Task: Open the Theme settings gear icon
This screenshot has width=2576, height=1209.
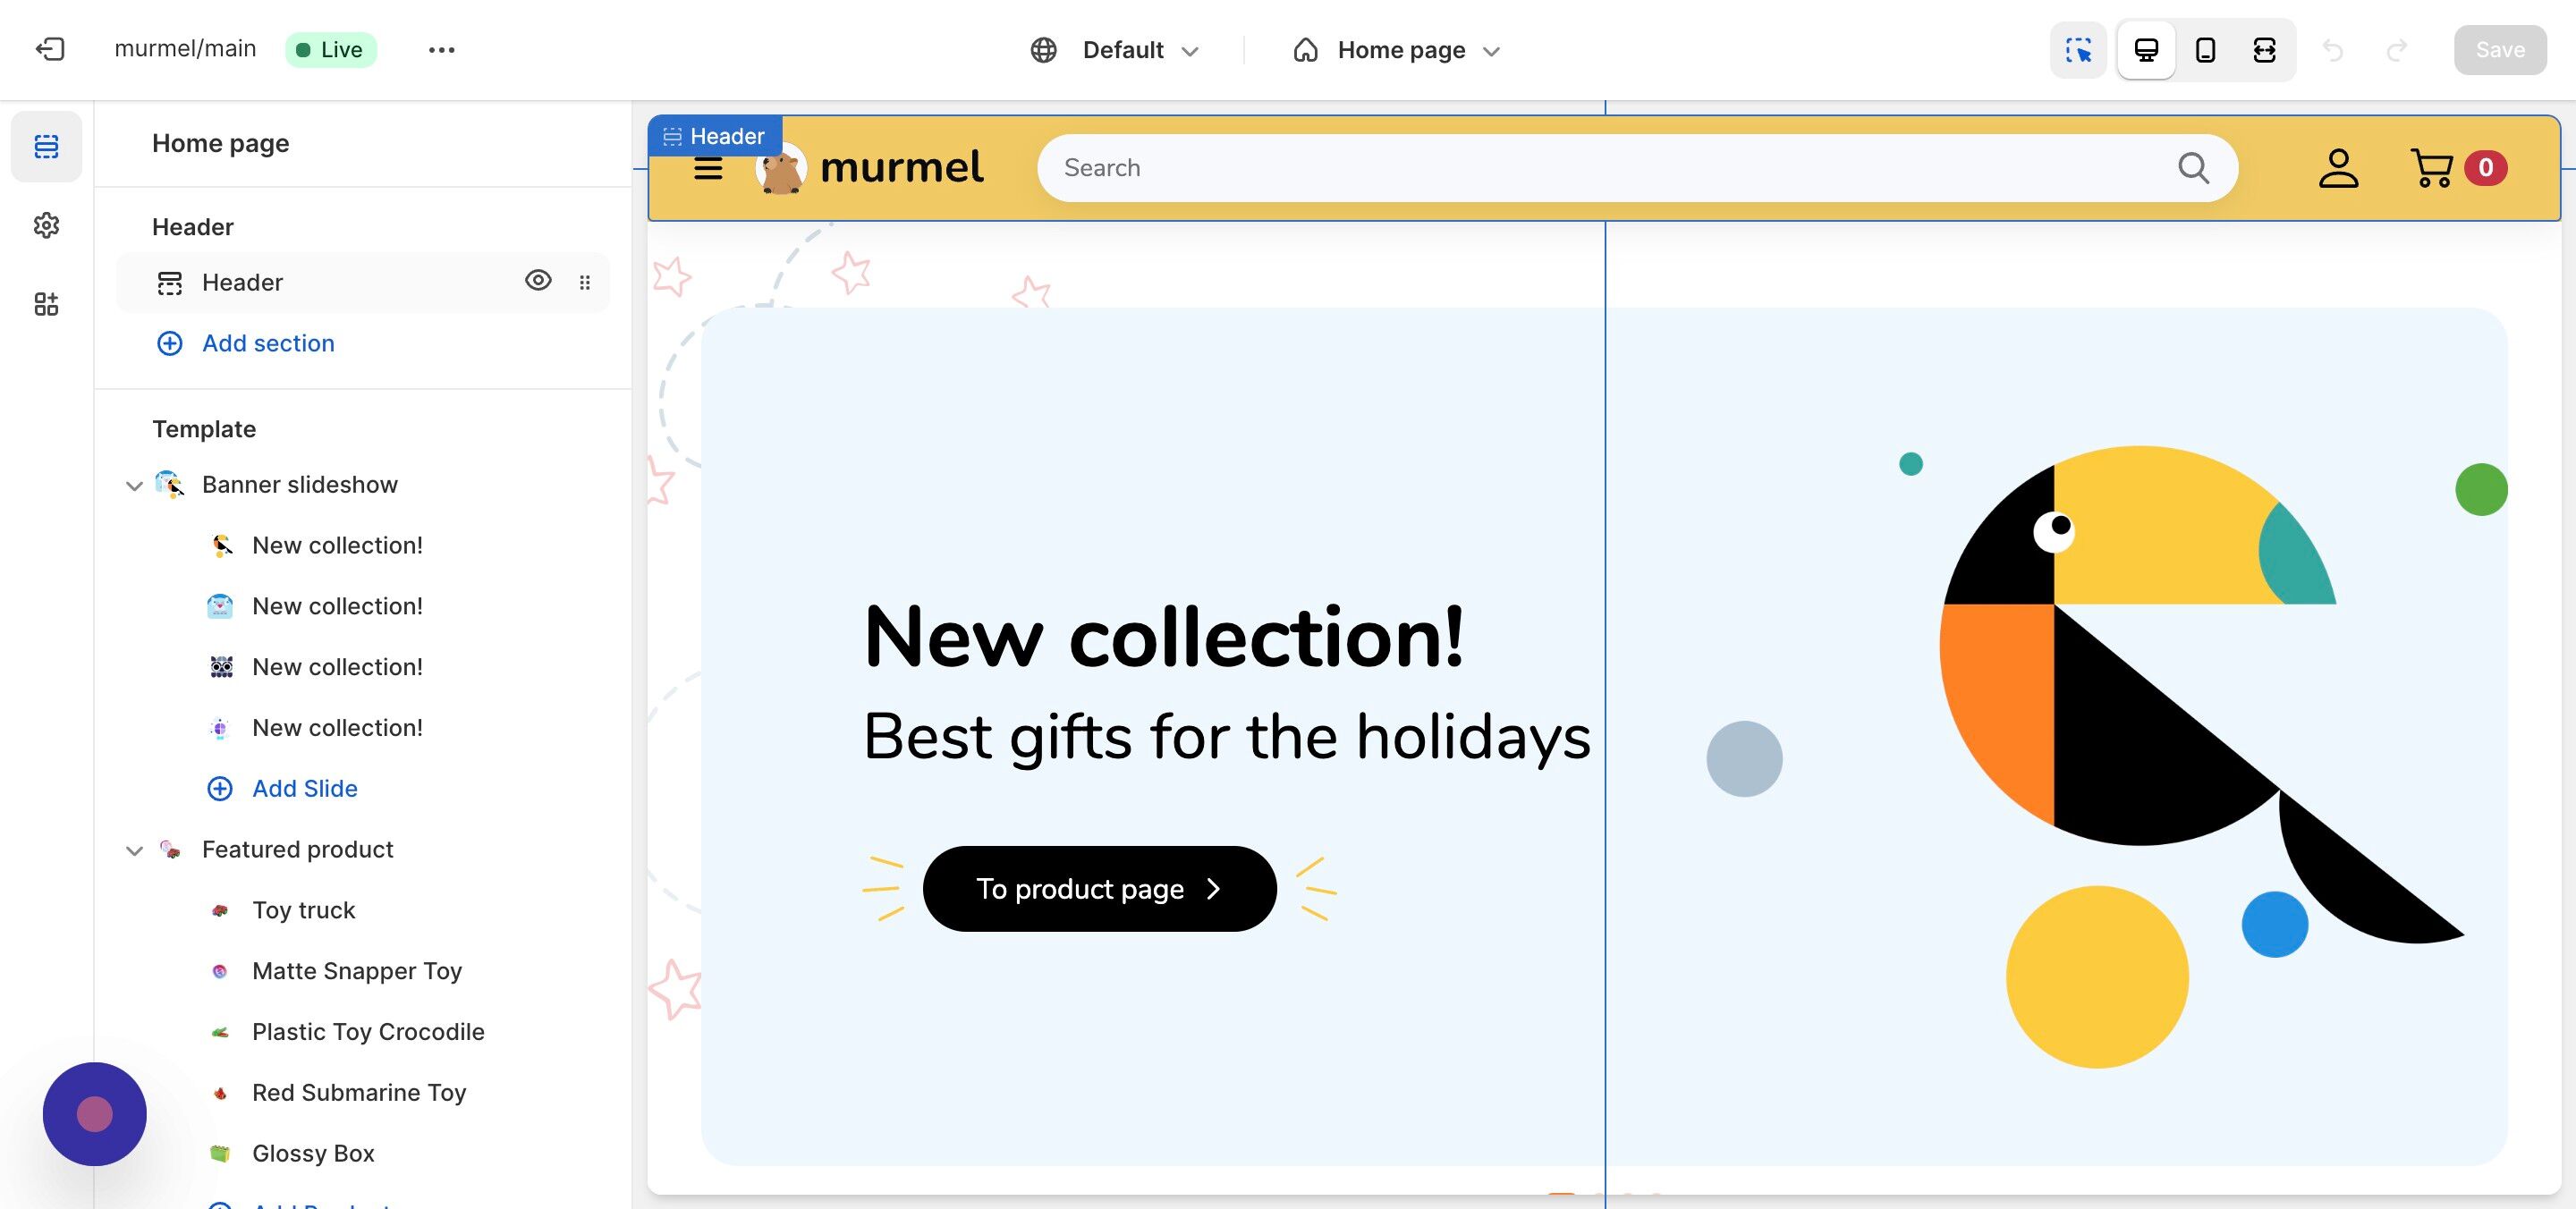Action: pos(46,225)
